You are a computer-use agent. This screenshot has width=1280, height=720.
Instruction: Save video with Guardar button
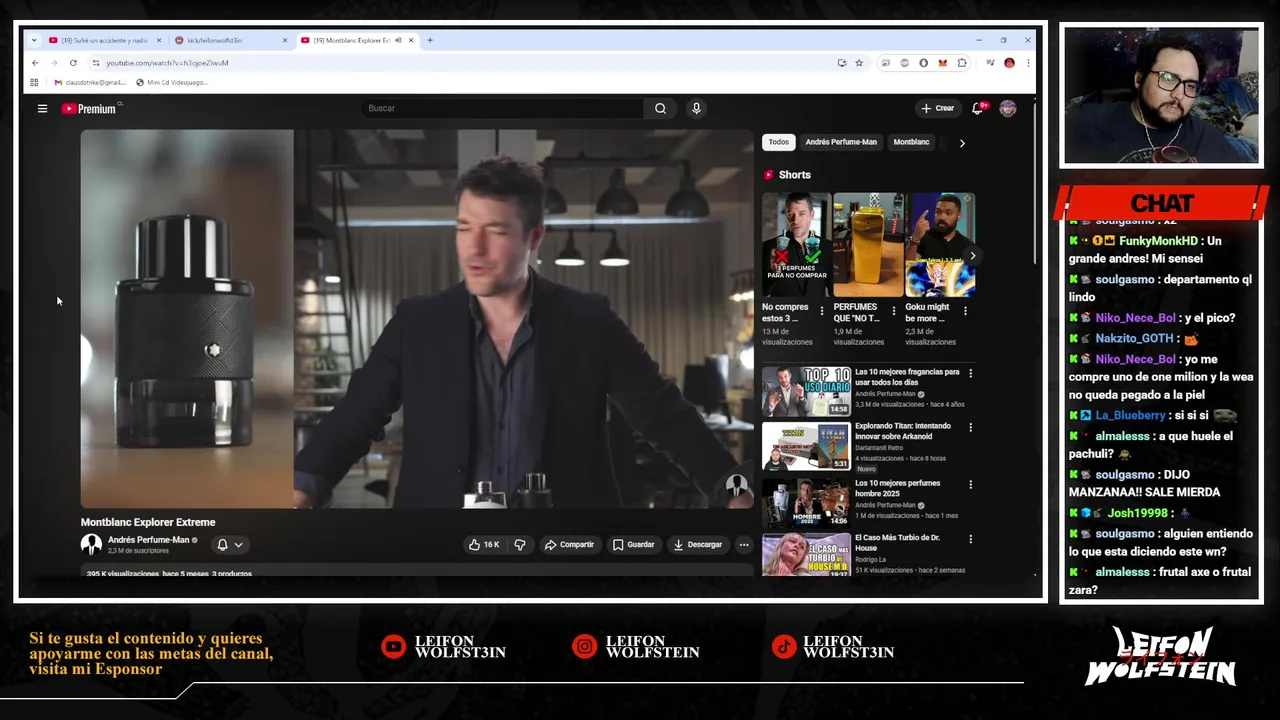point(633,545)
